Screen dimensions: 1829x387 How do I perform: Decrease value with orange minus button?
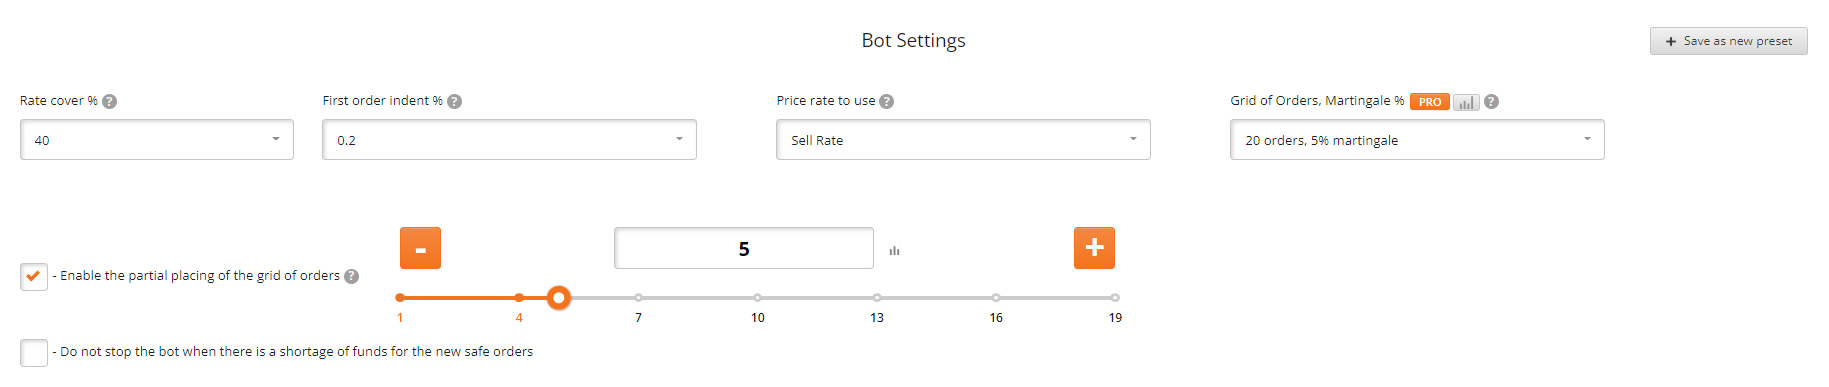(x=421, y=248)
